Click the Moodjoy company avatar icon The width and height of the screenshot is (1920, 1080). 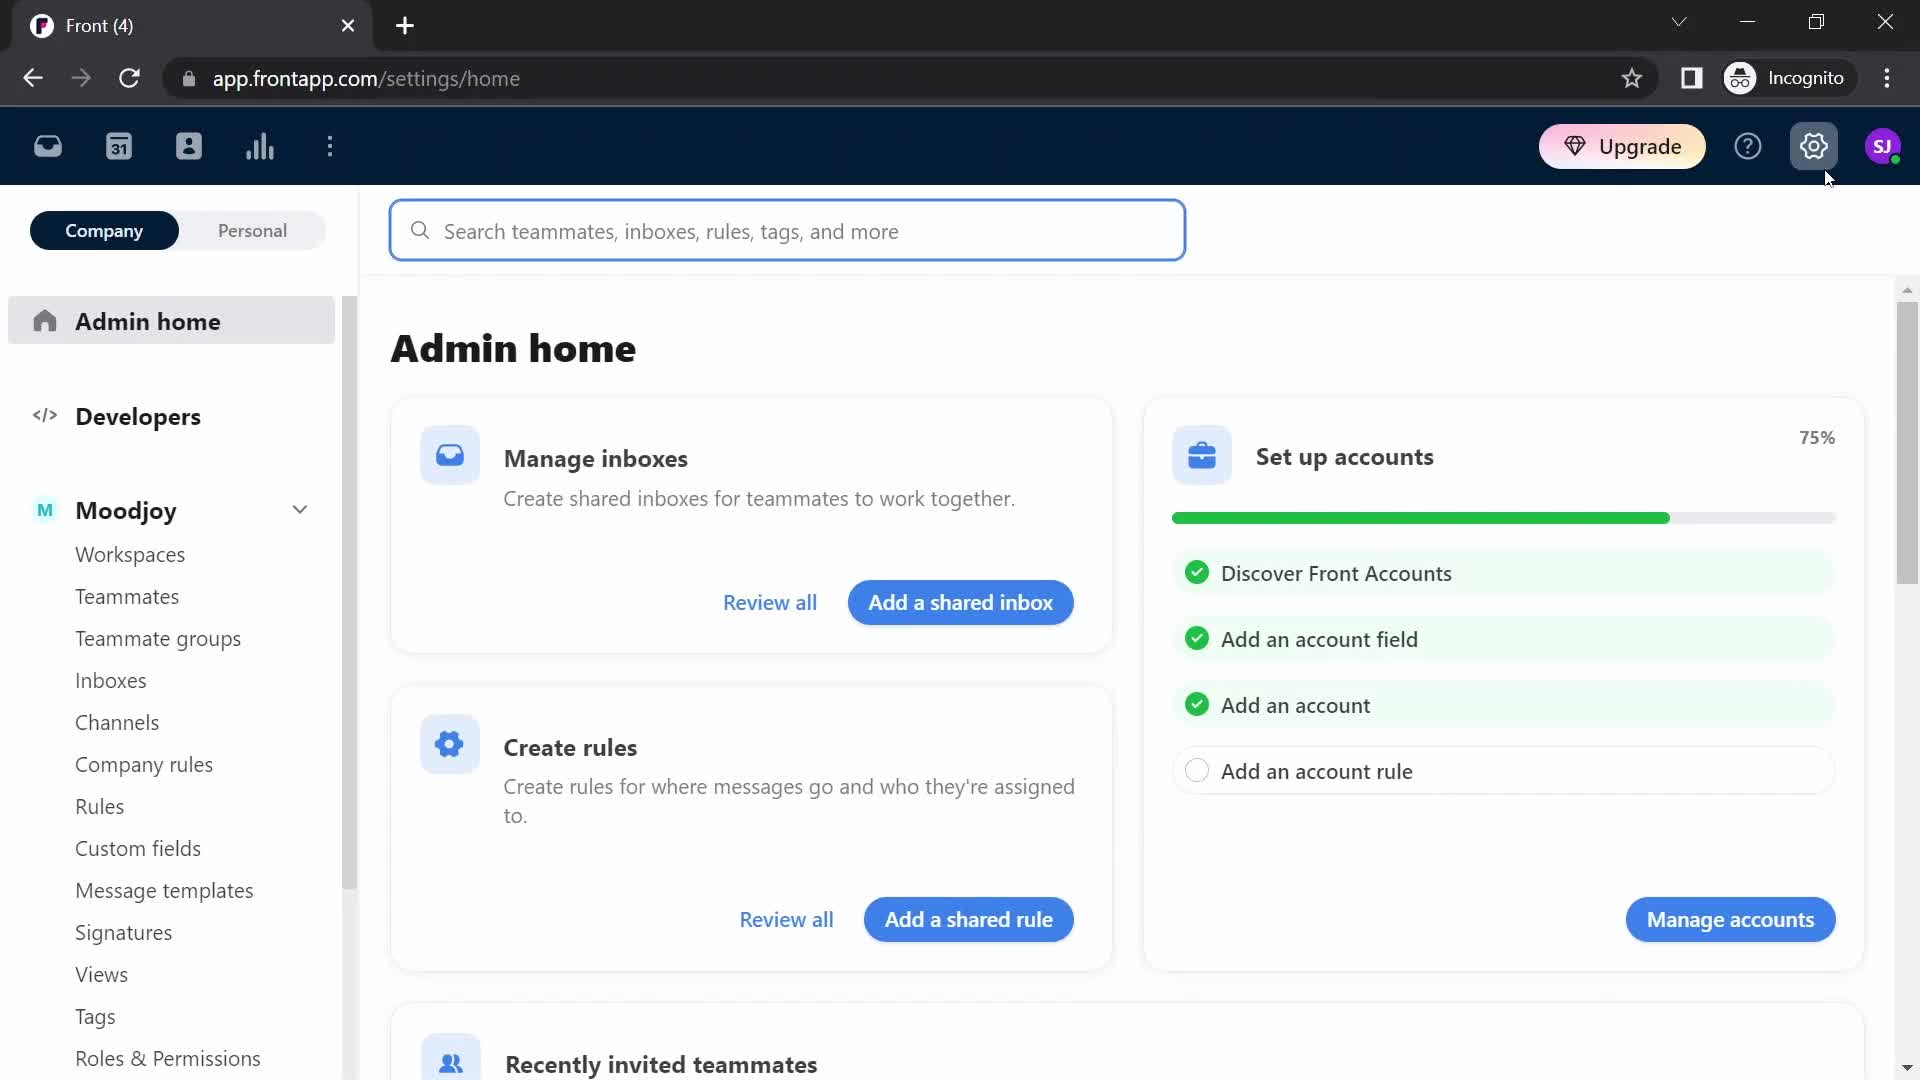tap(44, 510)
